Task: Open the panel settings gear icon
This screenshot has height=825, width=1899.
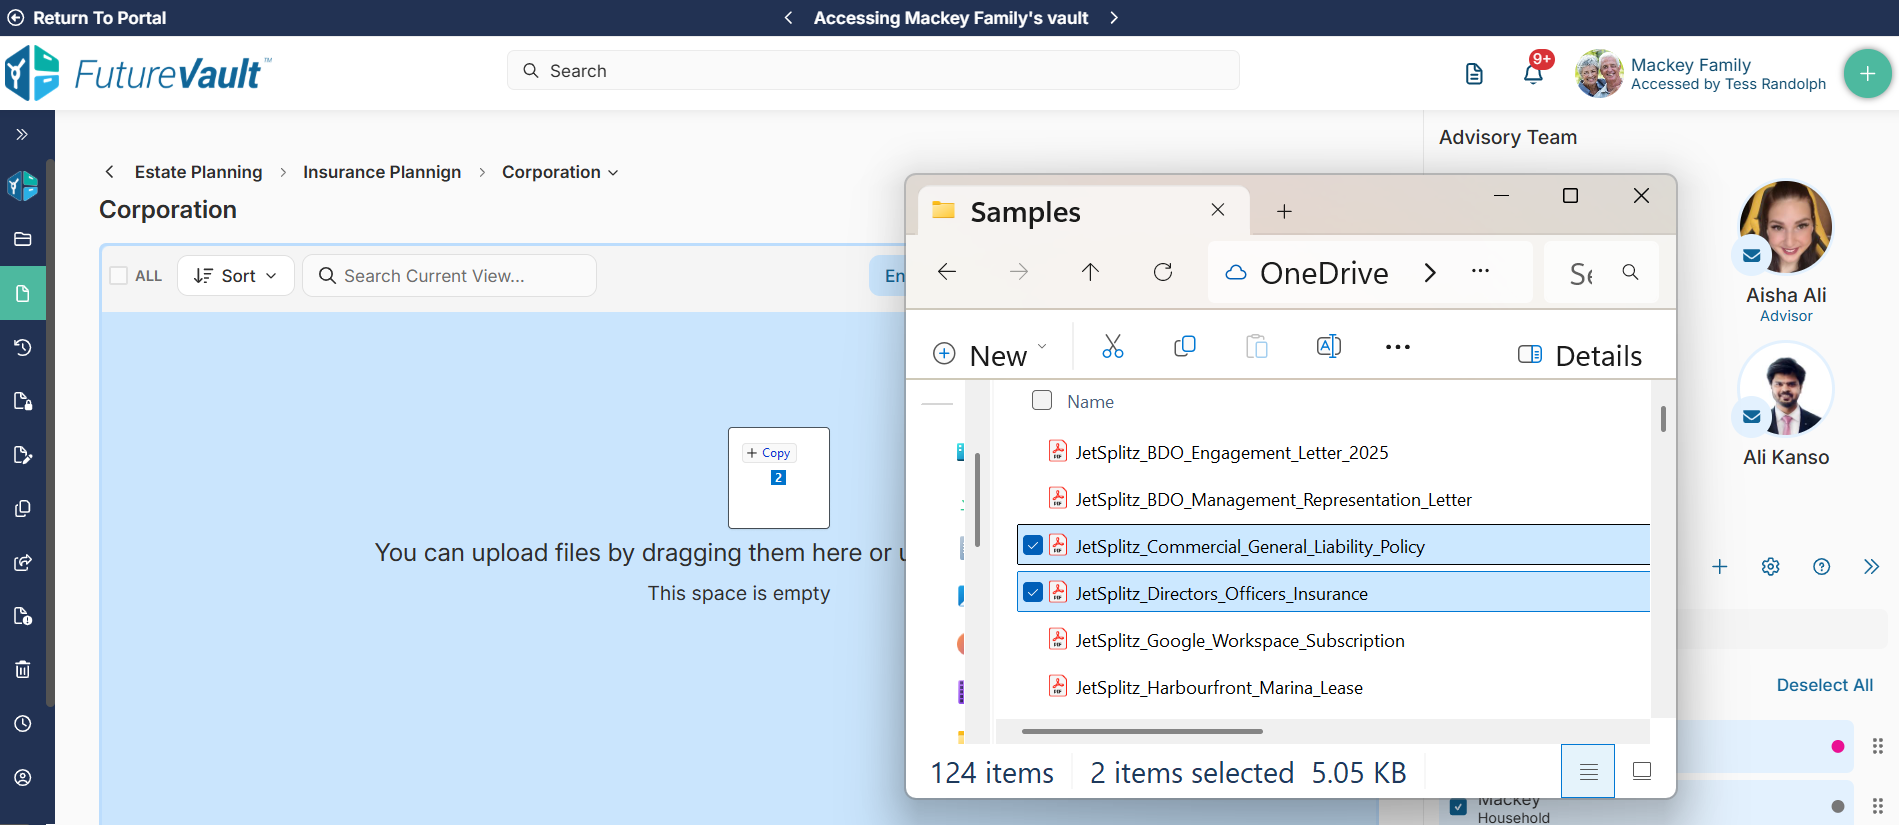Action: (1770, 567)
